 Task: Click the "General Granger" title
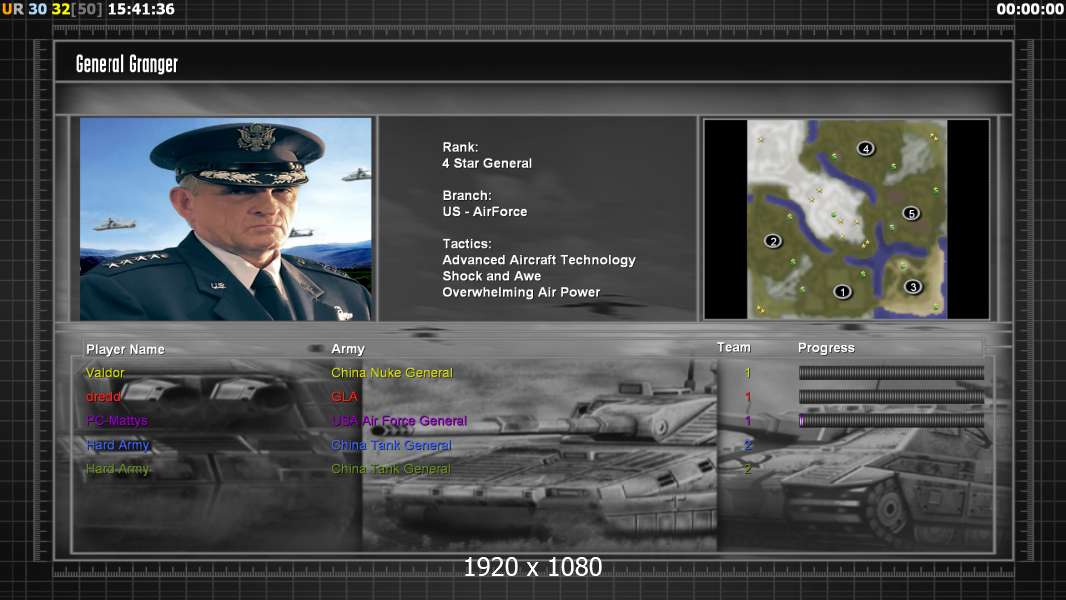126,64
